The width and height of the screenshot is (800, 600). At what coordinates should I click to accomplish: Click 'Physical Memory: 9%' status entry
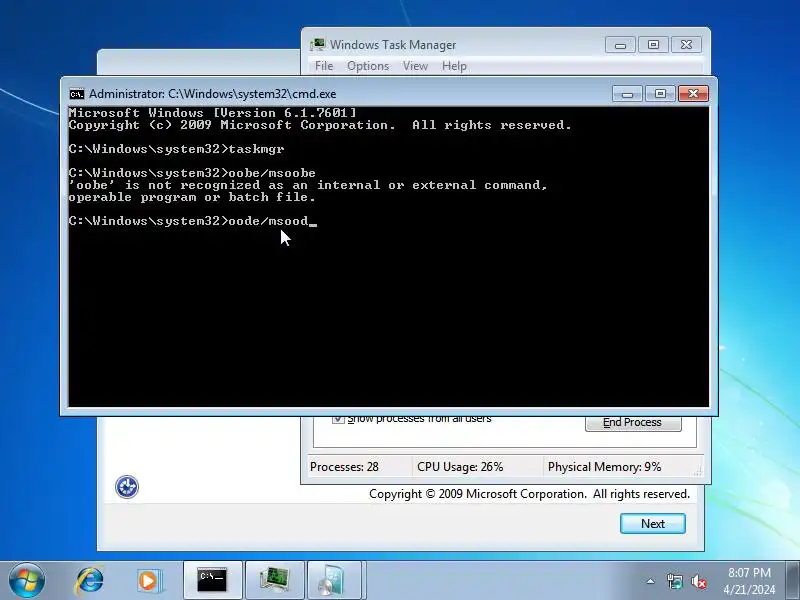click(x=605, y=467)
